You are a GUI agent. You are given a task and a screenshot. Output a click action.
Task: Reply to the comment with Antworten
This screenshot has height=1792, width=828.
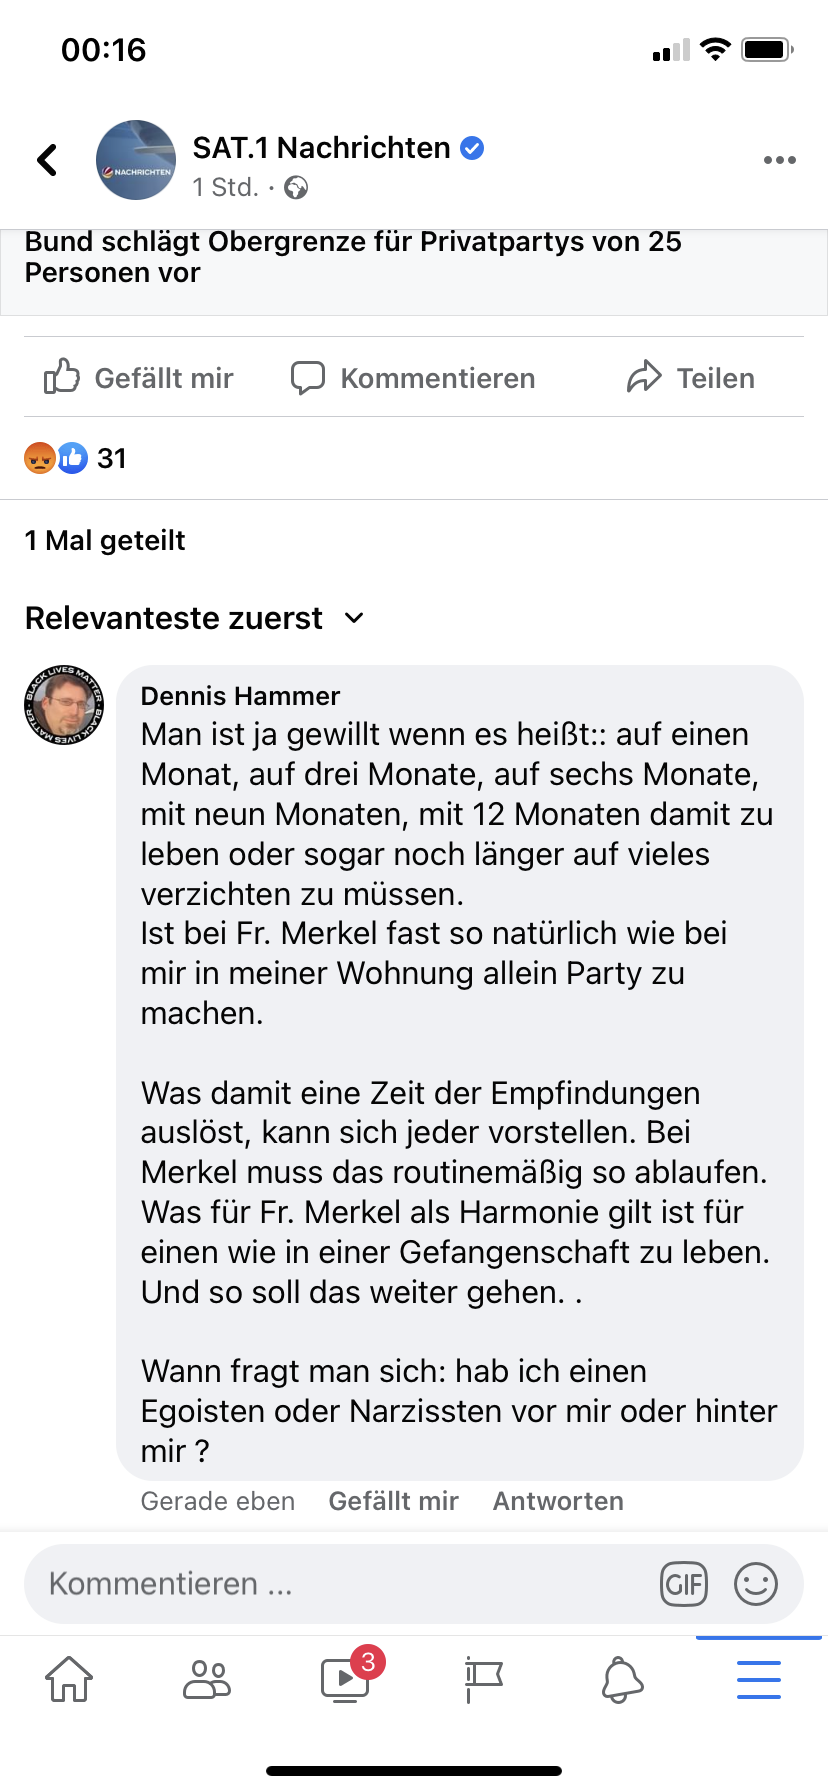558,1501
